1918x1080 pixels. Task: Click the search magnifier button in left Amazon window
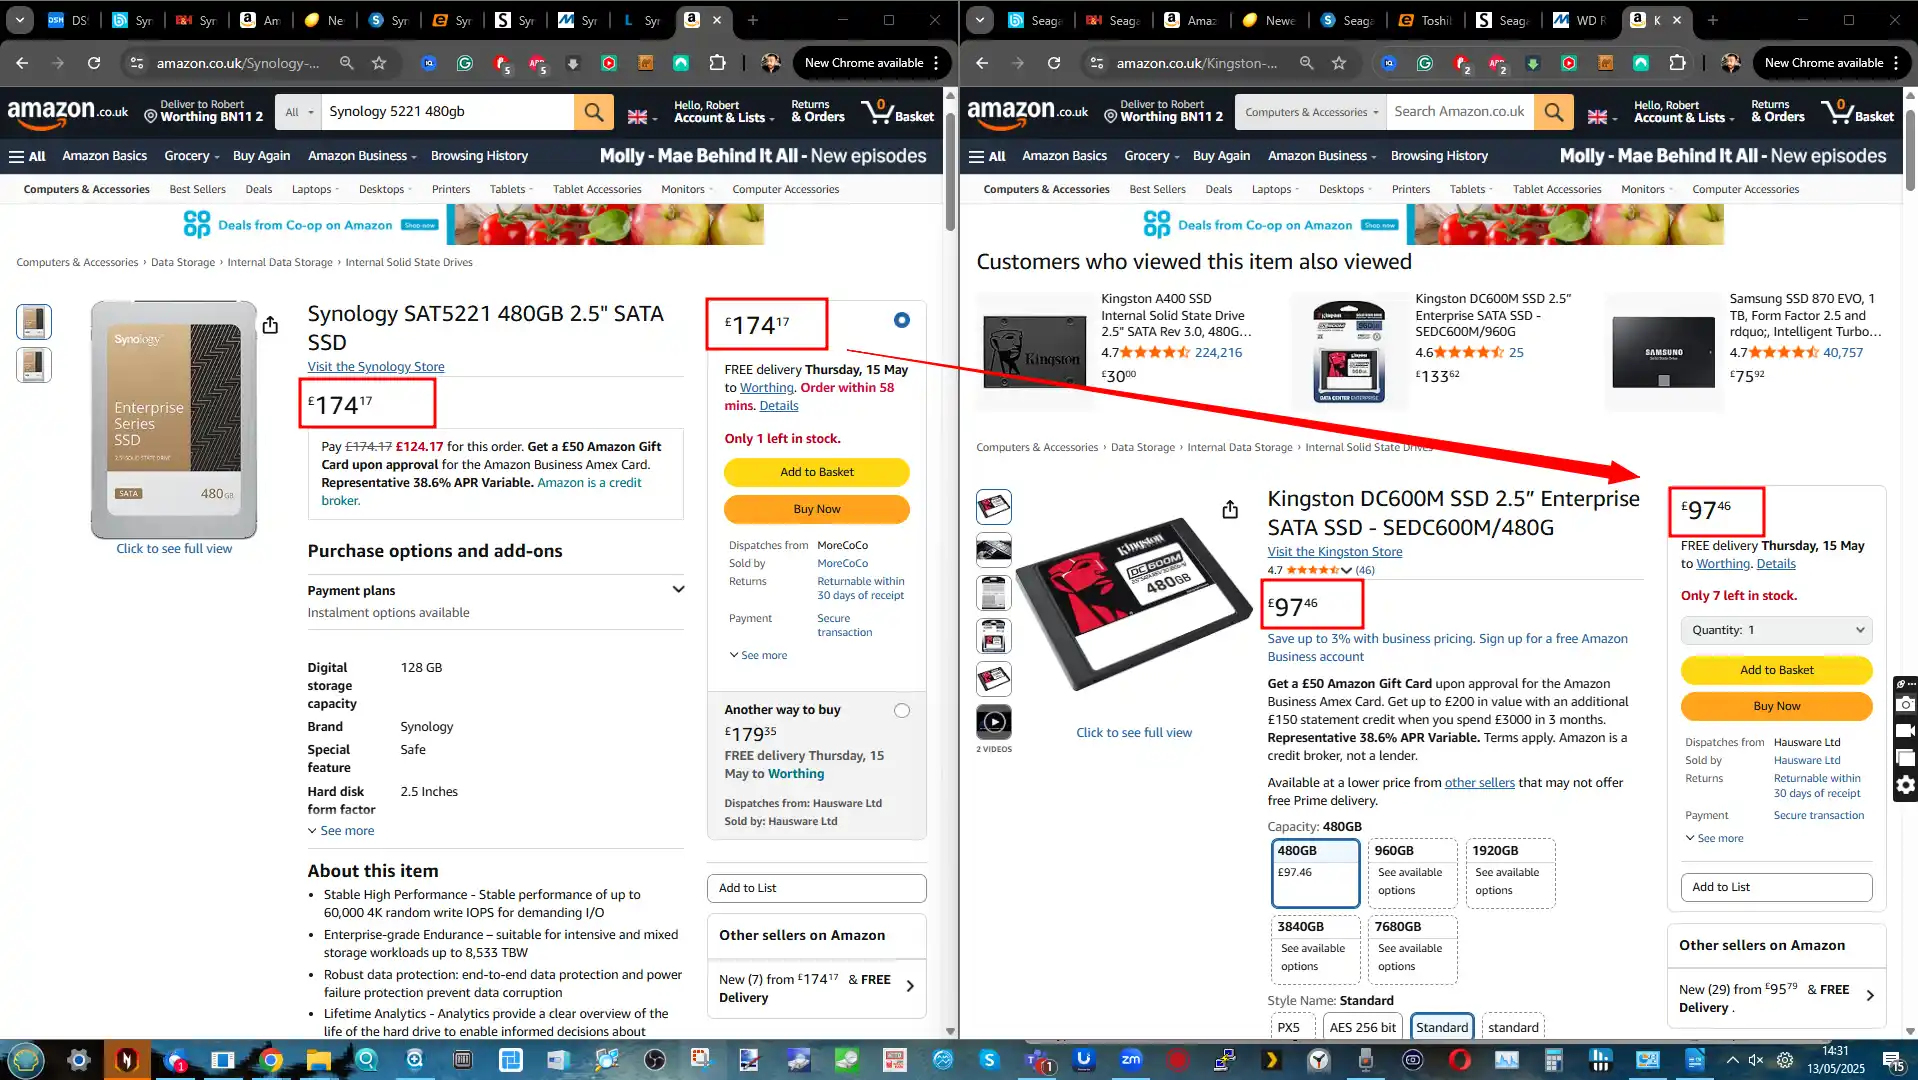(594, 112)
